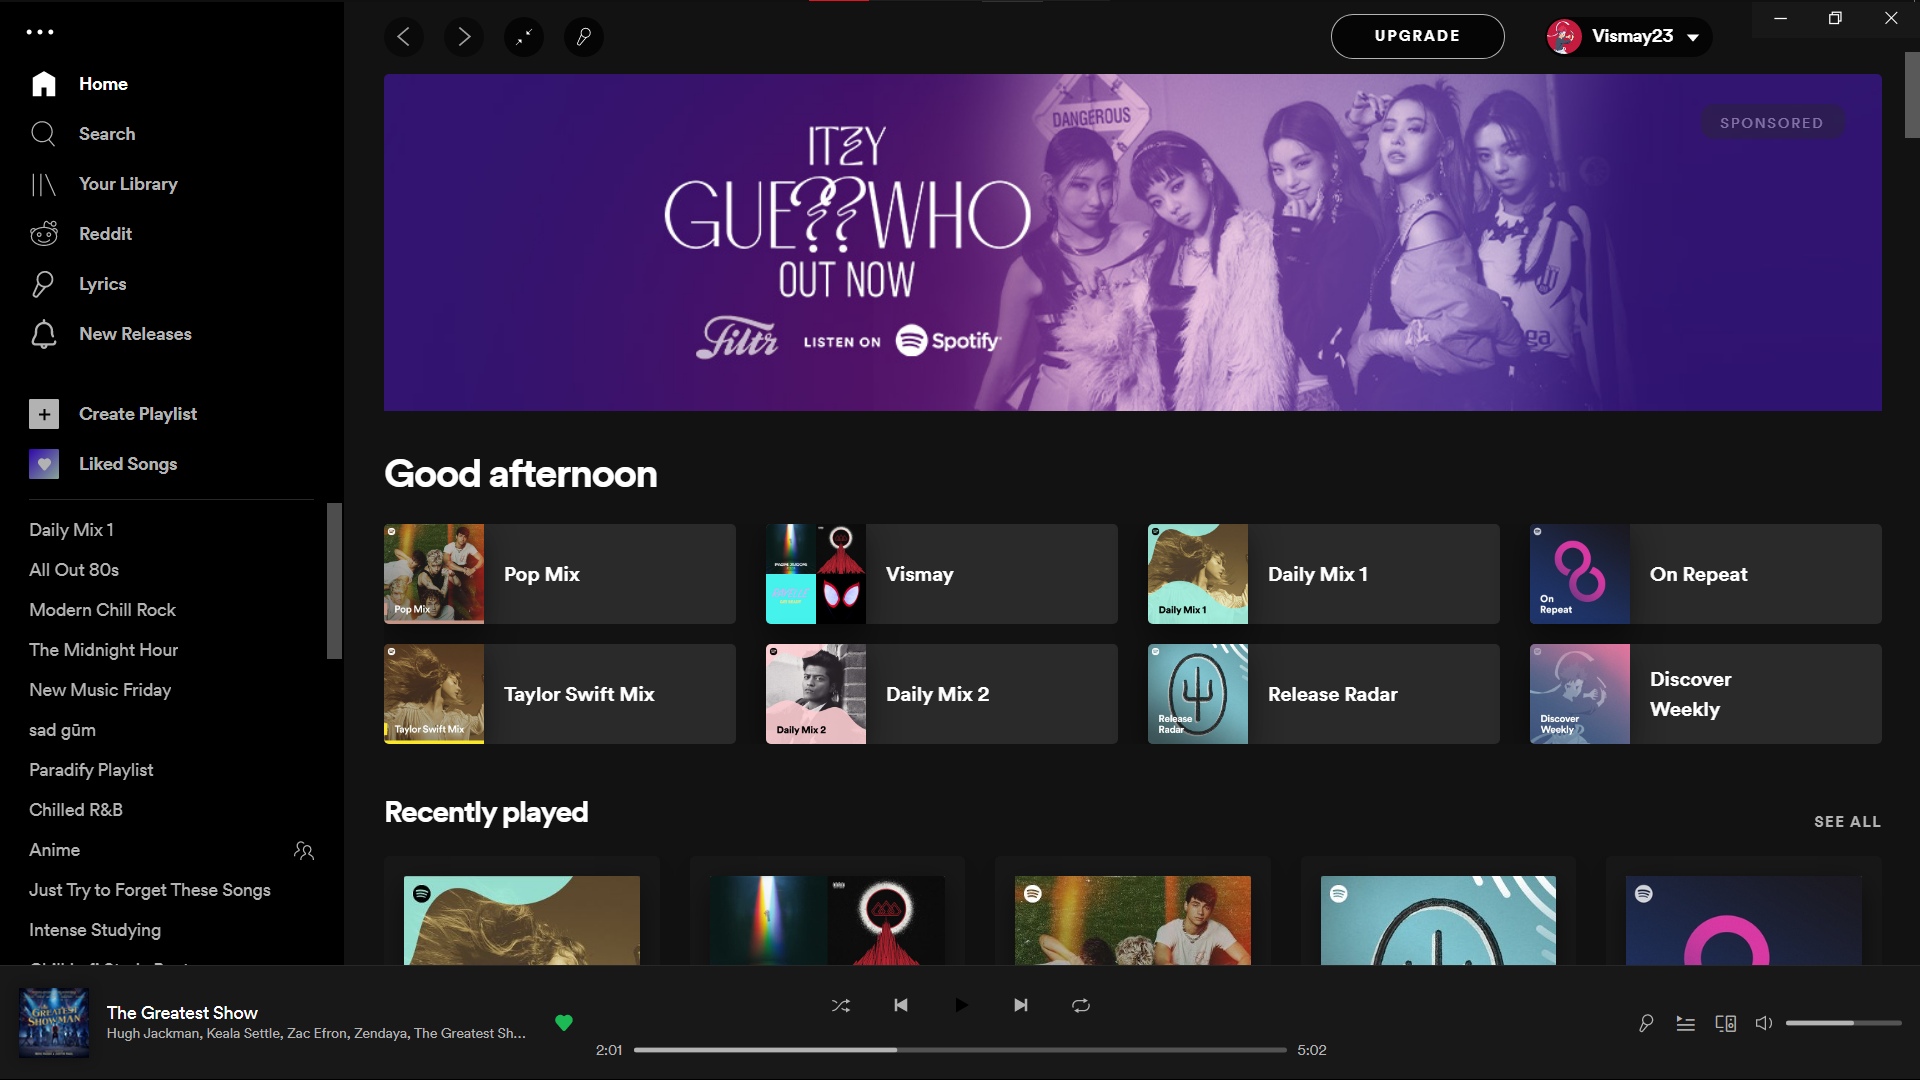The height and width of the screenshot is (1080, 1920).
Task: Click the UPGRADE button
Action: pyautogui.click(x=1417, y=37)
